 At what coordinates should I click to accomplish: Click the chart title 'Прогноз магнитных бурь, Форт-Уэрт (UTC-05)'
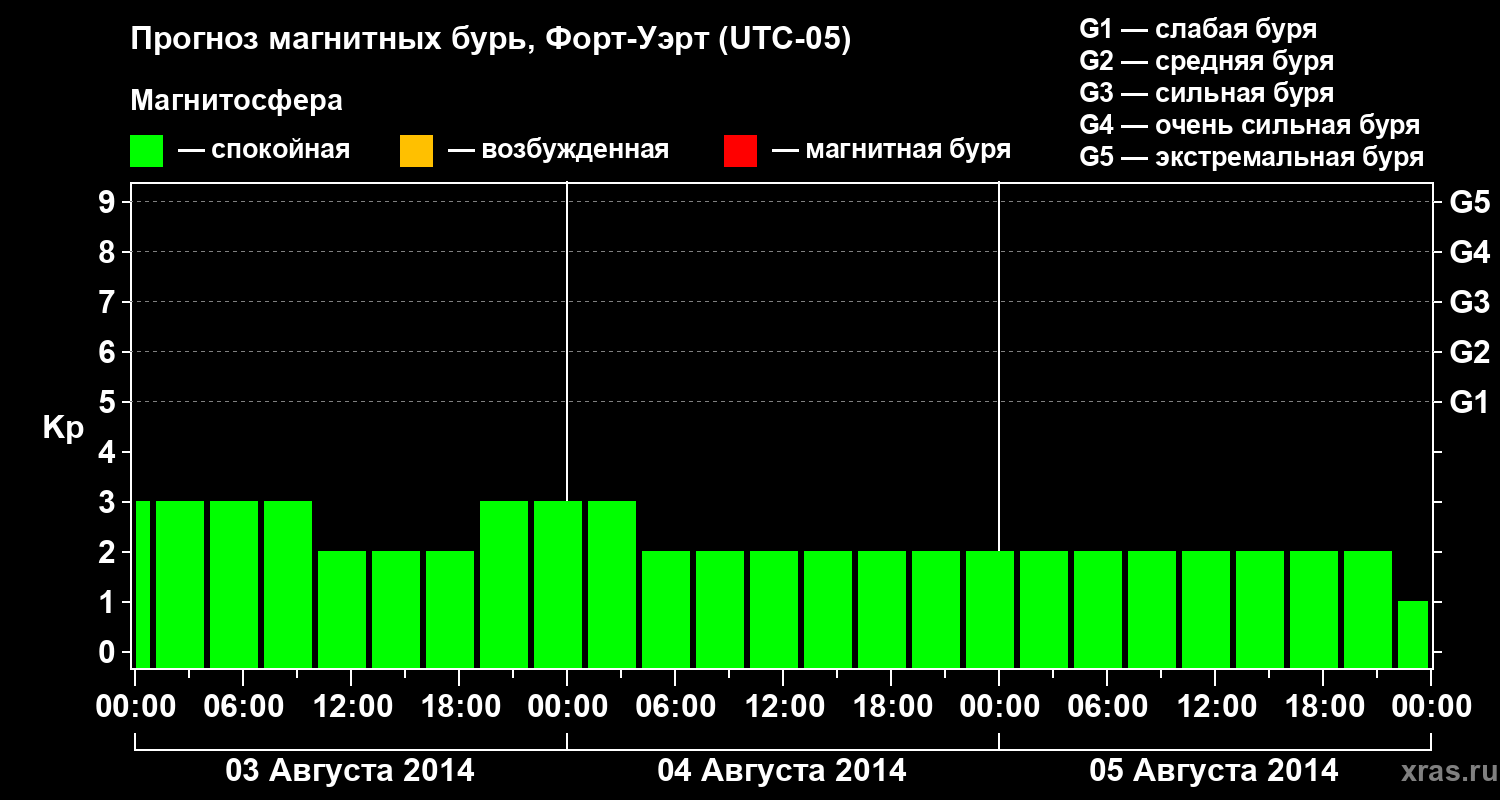[x=491, y=40]
